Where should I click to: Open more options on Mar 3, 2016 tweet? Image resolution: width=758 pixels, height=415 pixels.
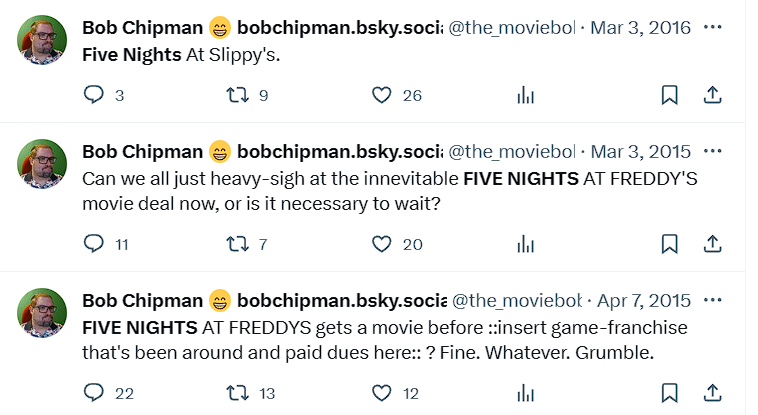pos(713,27)
